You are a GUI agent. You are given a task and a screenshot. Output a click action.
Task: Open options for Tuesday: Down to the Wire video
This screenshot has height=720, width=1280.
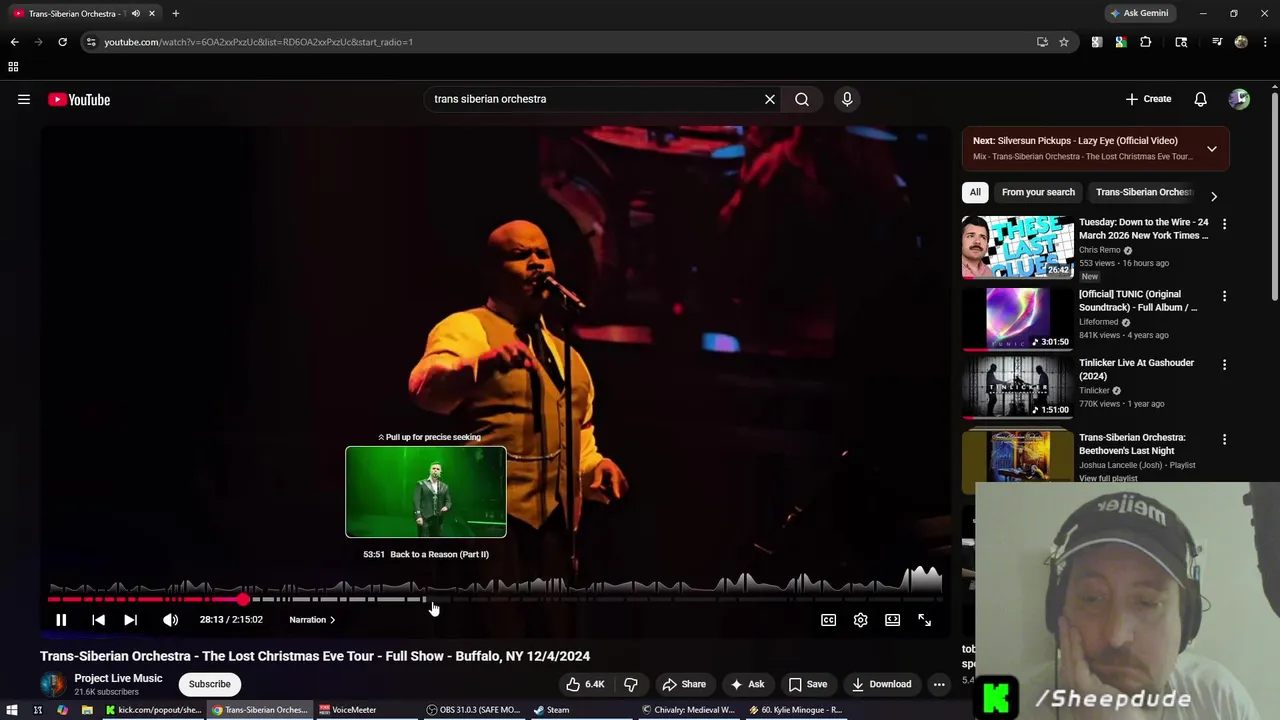click(x=1224, y=224)
